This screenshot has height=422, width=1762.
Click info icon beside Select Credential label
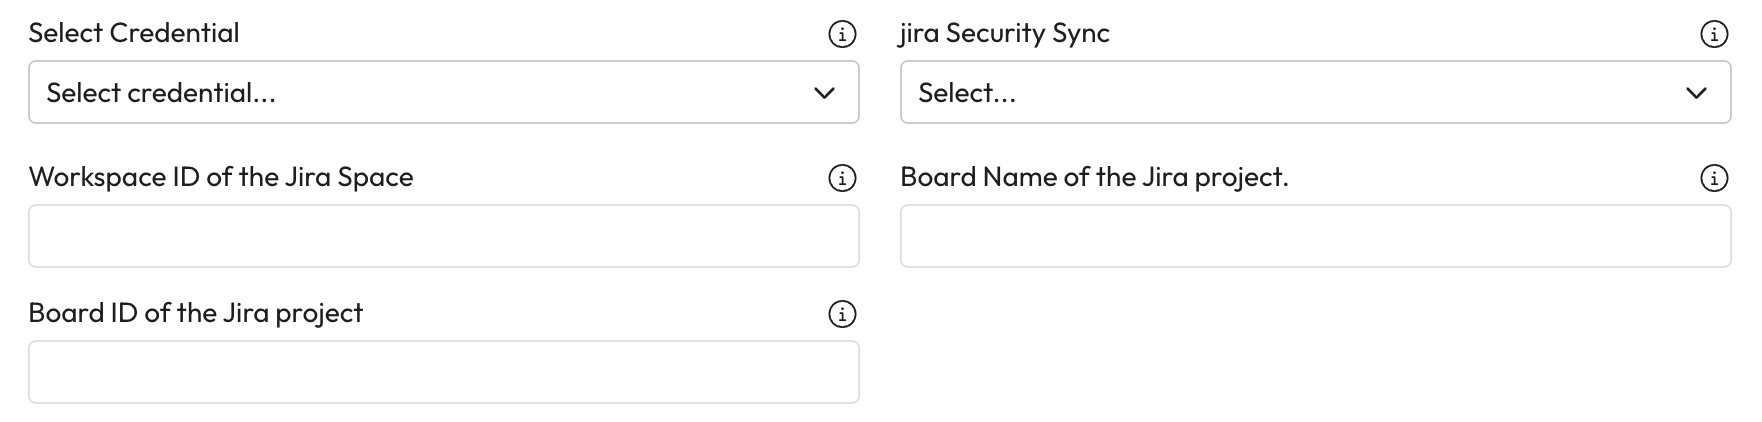coord(842,35)
